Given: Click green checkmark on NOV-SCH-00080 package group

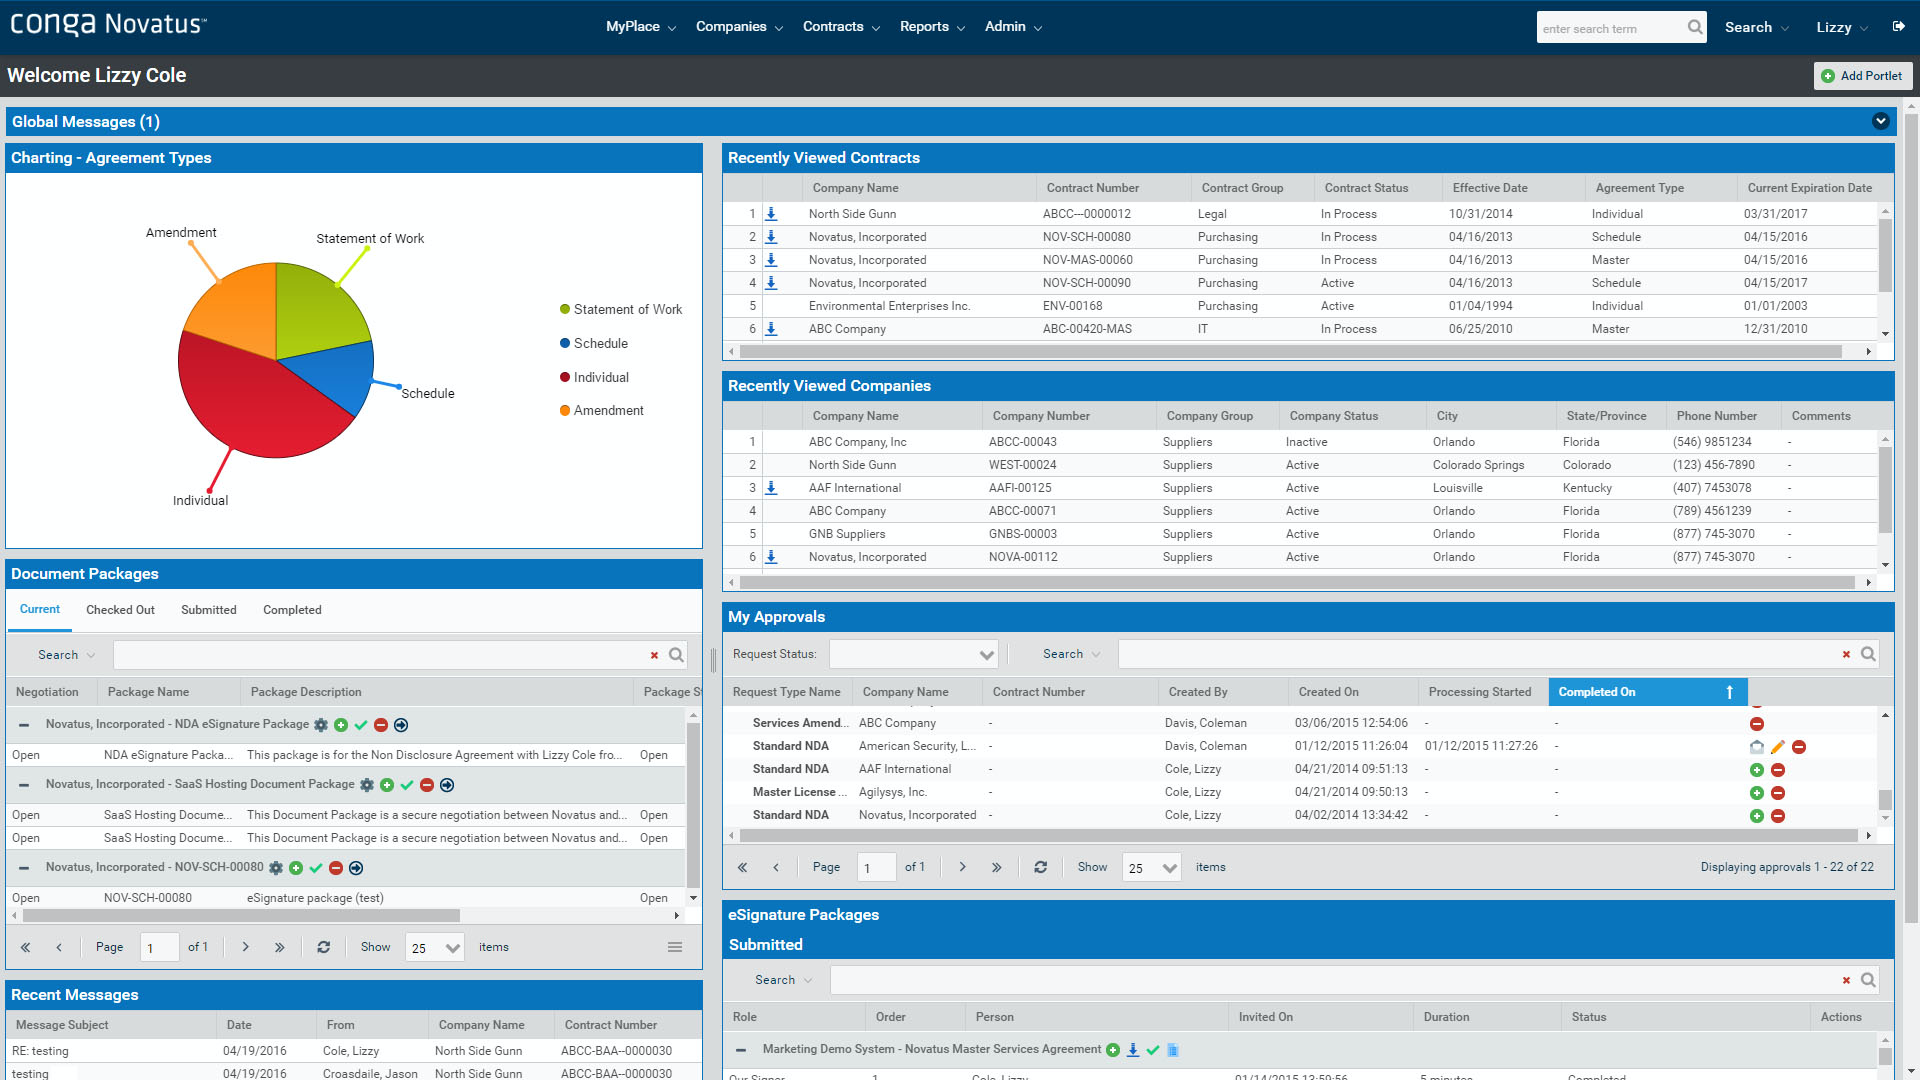Looking at the screenshot, I should (316, 868).
